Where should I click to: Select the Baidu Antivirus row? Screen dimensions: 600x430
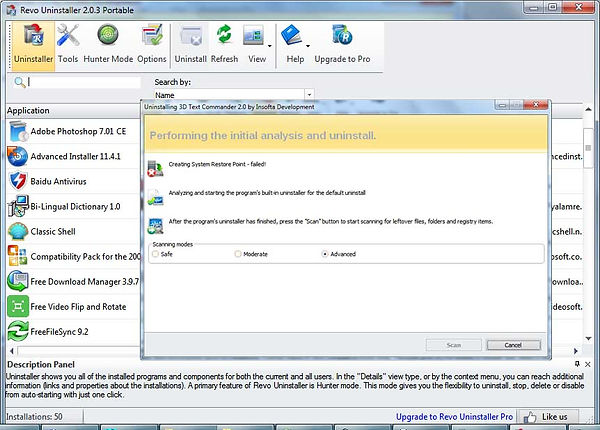(73, 181)
